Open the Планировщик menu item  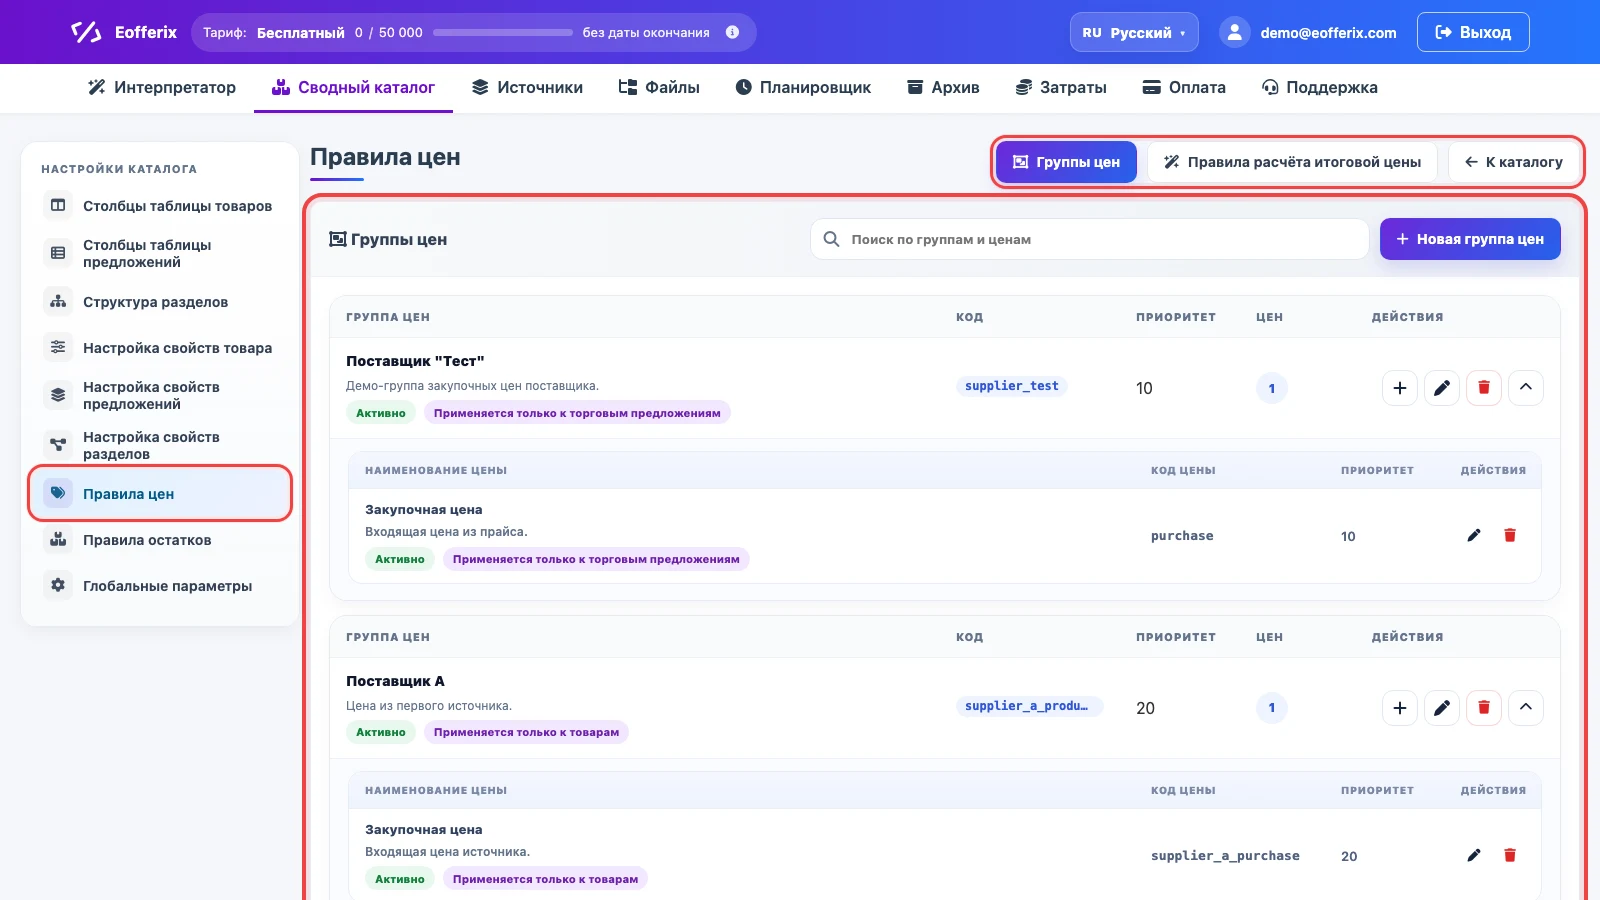click(803, 87)
